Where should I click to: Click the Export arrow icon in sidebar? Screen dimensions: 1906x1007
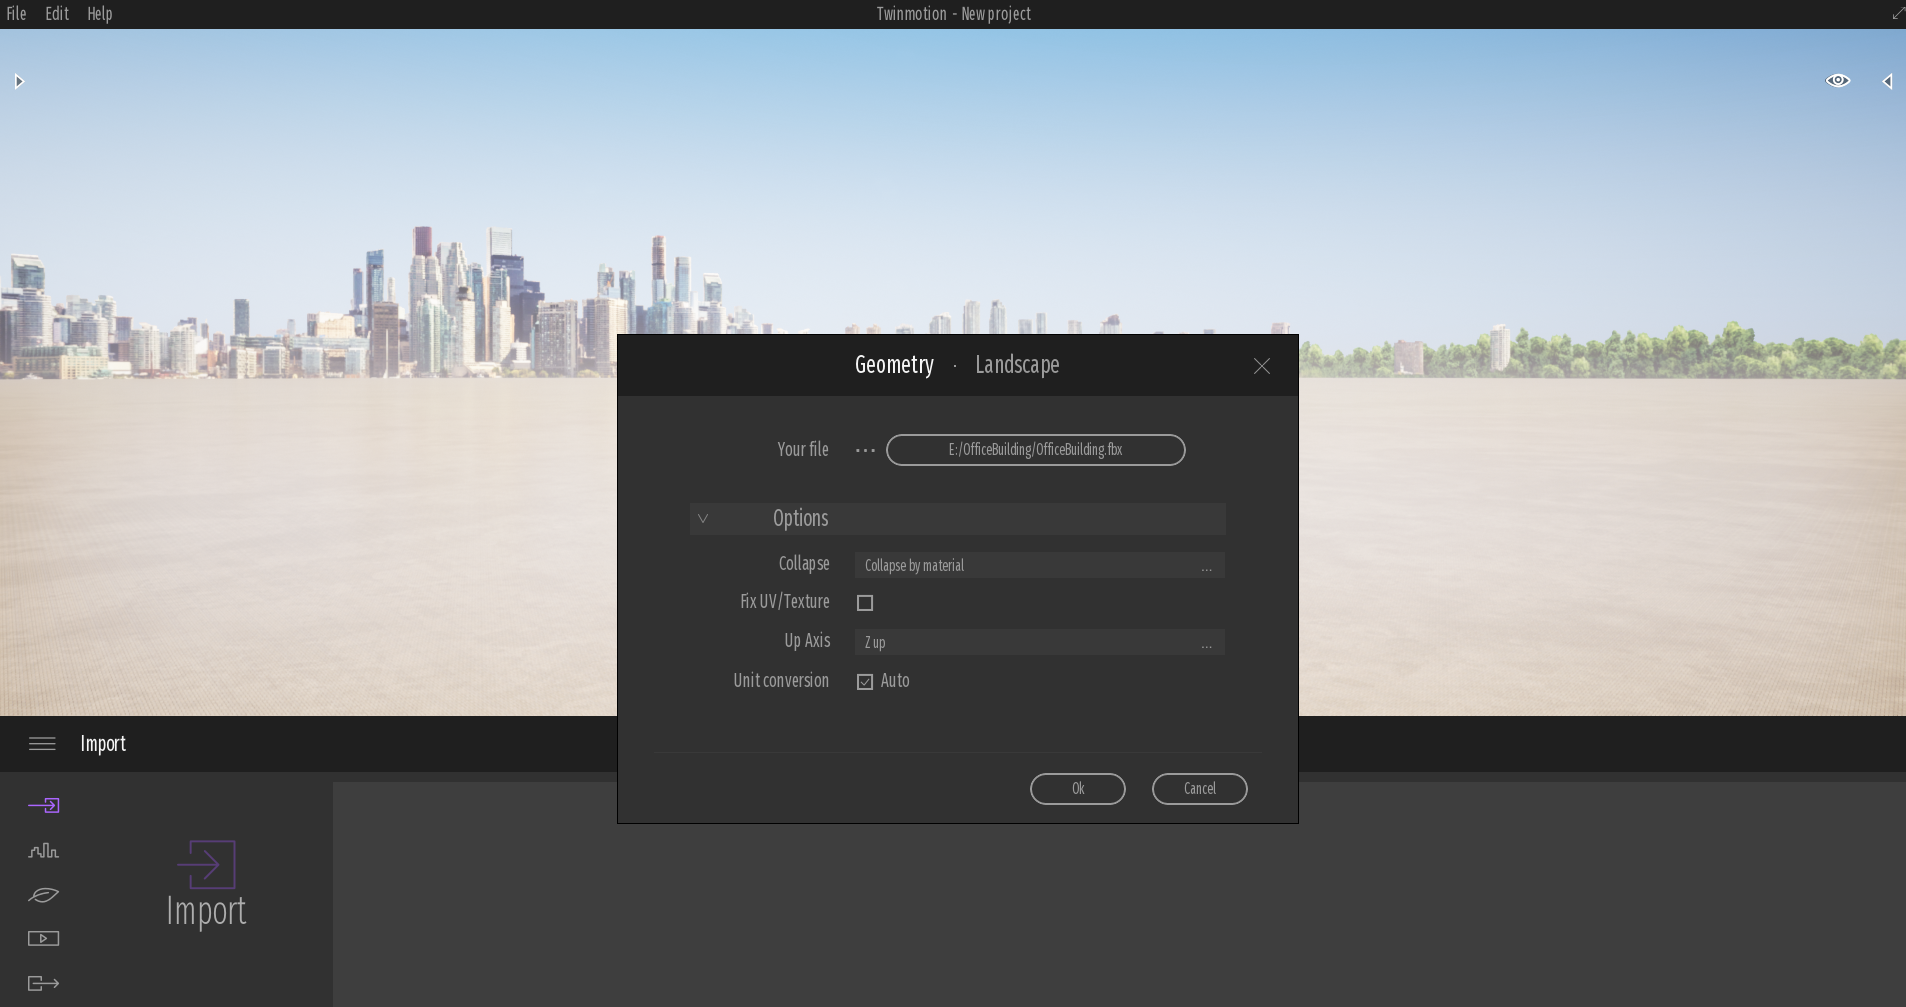pos(44,983)
